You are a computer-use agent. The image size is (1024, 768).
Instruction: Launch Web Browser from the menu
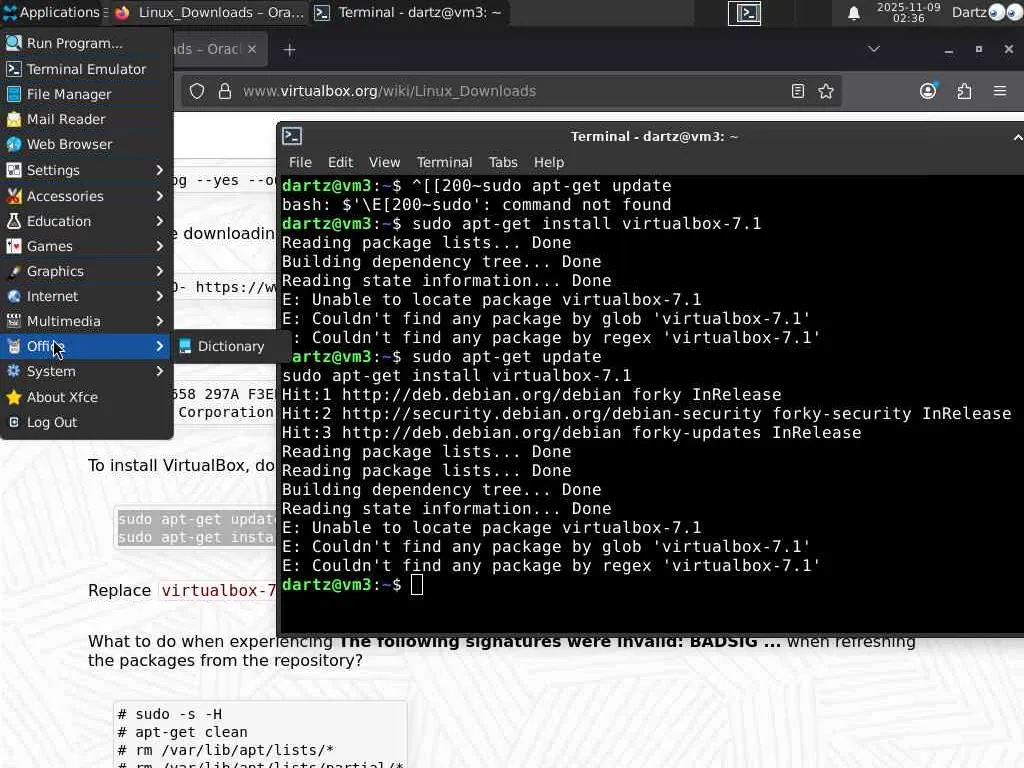pyautogui.click(x=86, y=144)
